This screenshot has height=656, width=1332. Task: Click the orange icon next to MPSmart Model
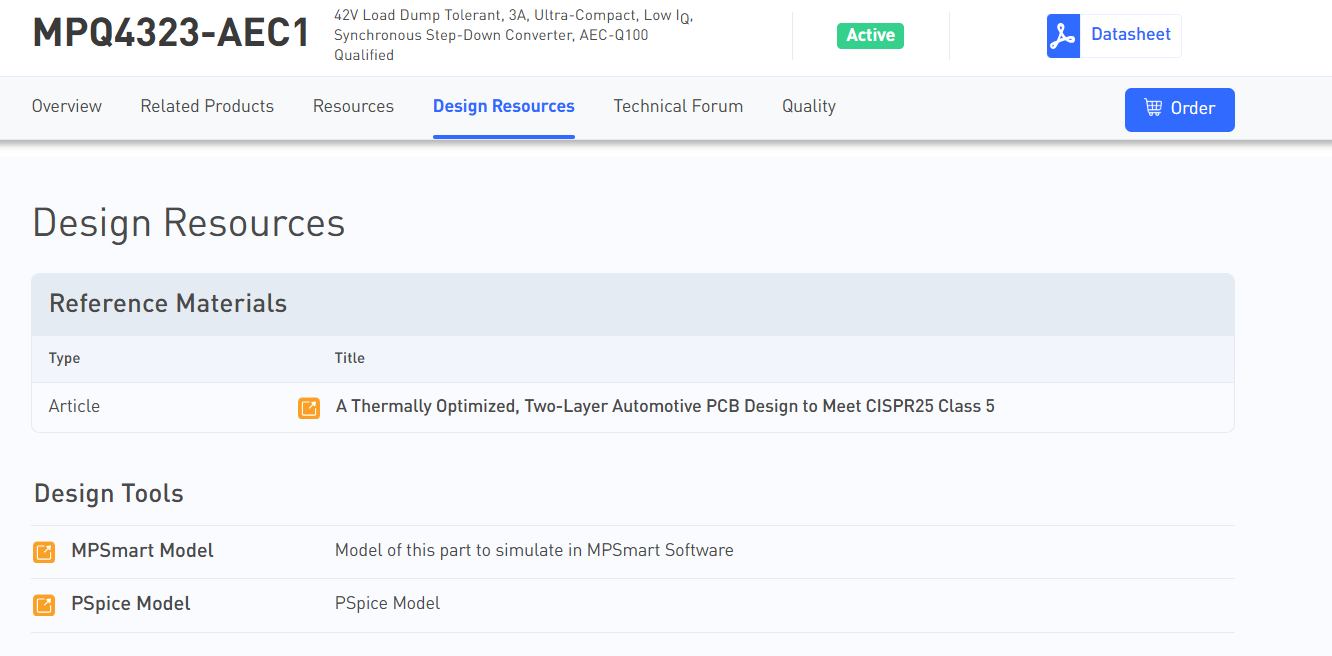tap(44, 552)
